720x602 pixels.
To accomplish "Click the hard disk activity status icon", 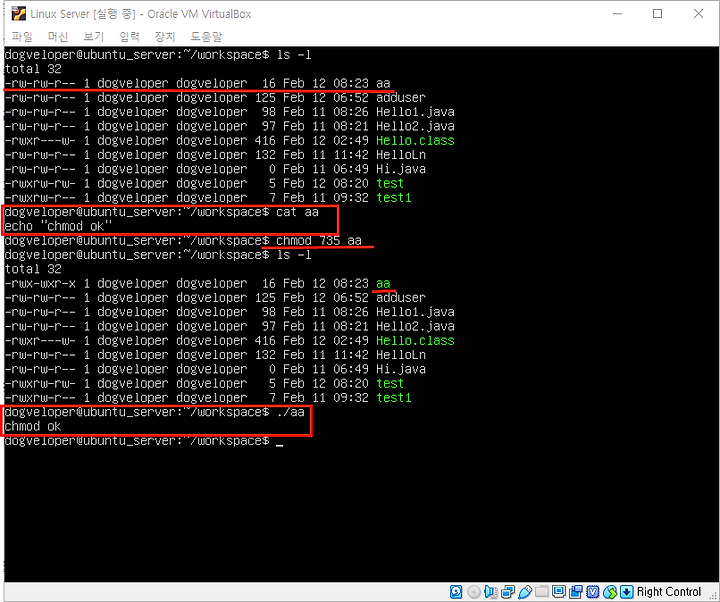I will [x=456, y=591].
